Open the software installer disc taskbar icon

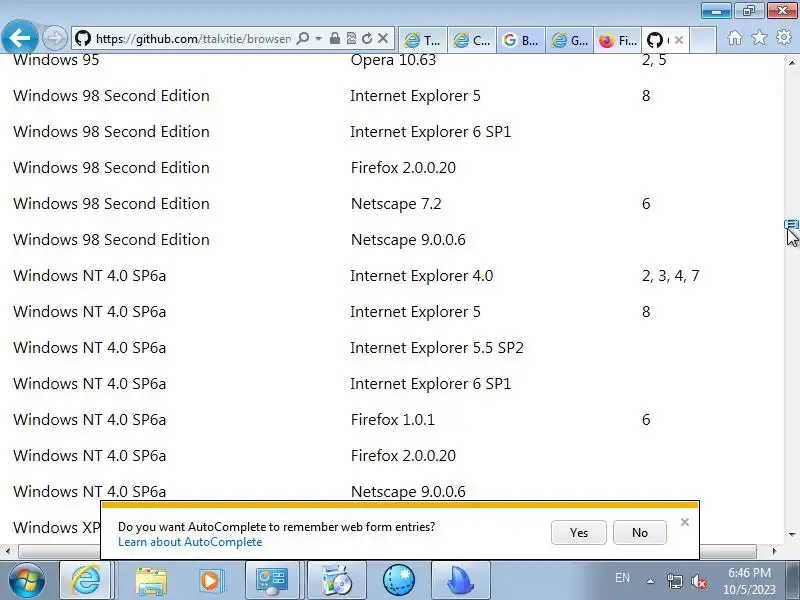click(336, 581)
